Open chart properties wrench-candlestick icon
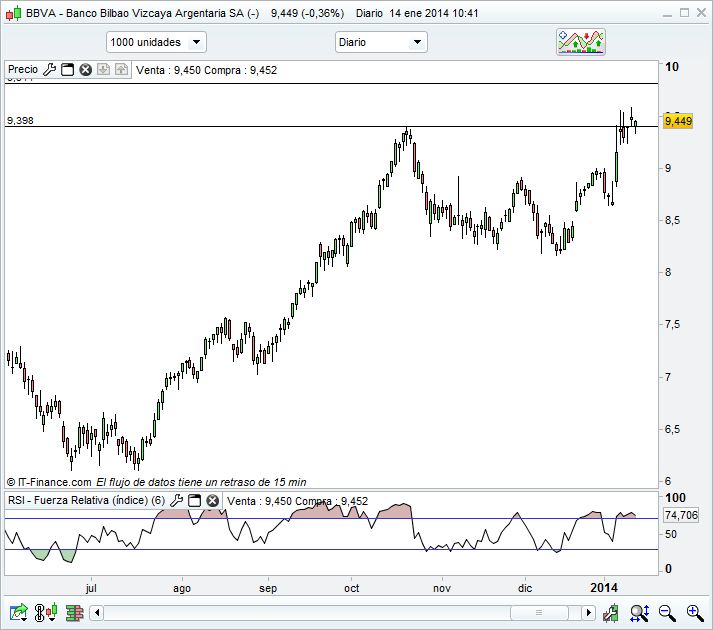The width and height of the screenshot is (713, 630). pyautogui.click(x=611, y=613)
